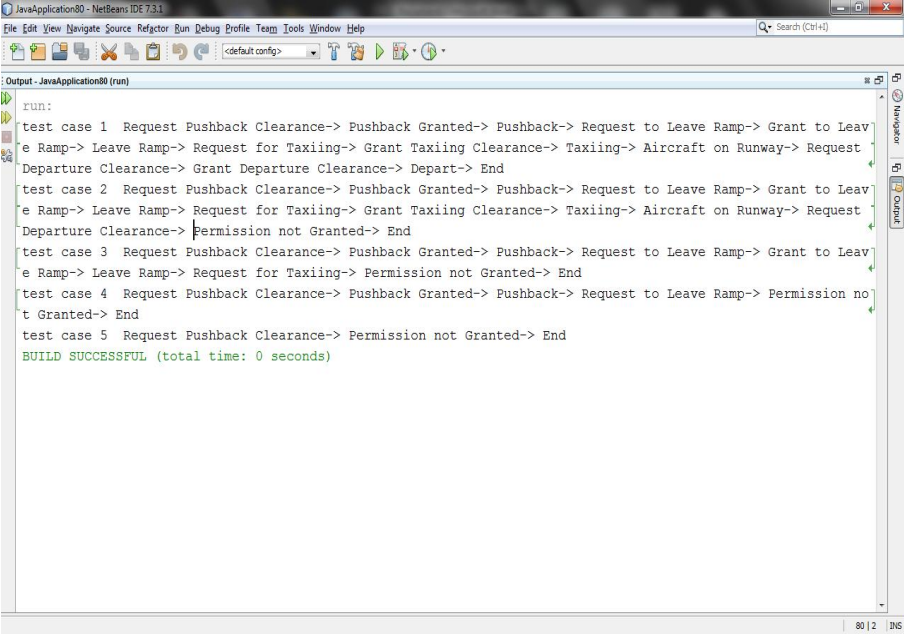Re-run with different parameters in Output sidebar

tap(6, 118)
